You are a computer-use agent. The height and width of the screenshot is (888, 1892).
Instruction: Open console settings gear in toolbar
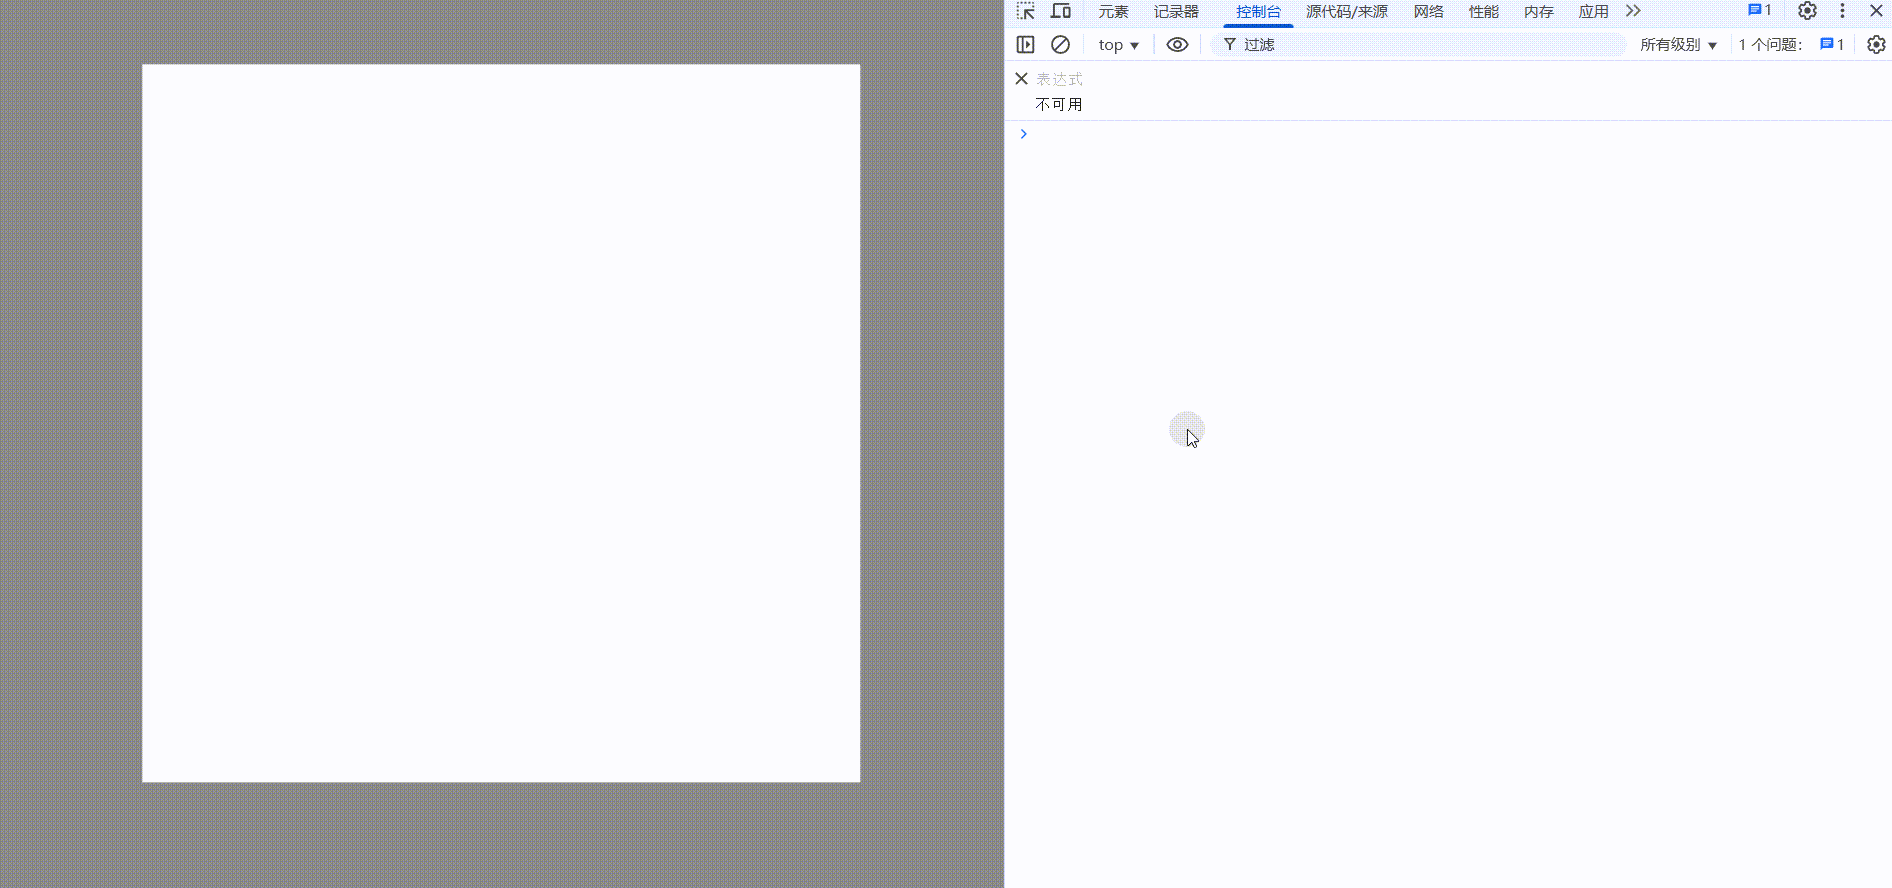(x=1876, y=44)
